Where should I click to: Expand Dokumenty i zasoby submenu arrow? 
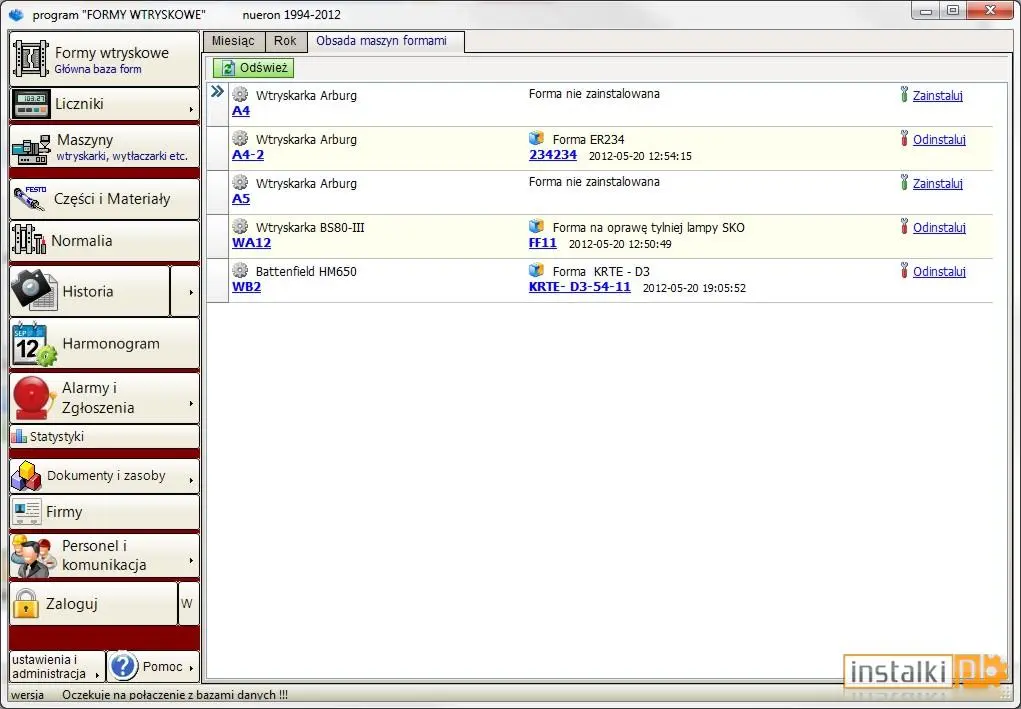[191, 480]
